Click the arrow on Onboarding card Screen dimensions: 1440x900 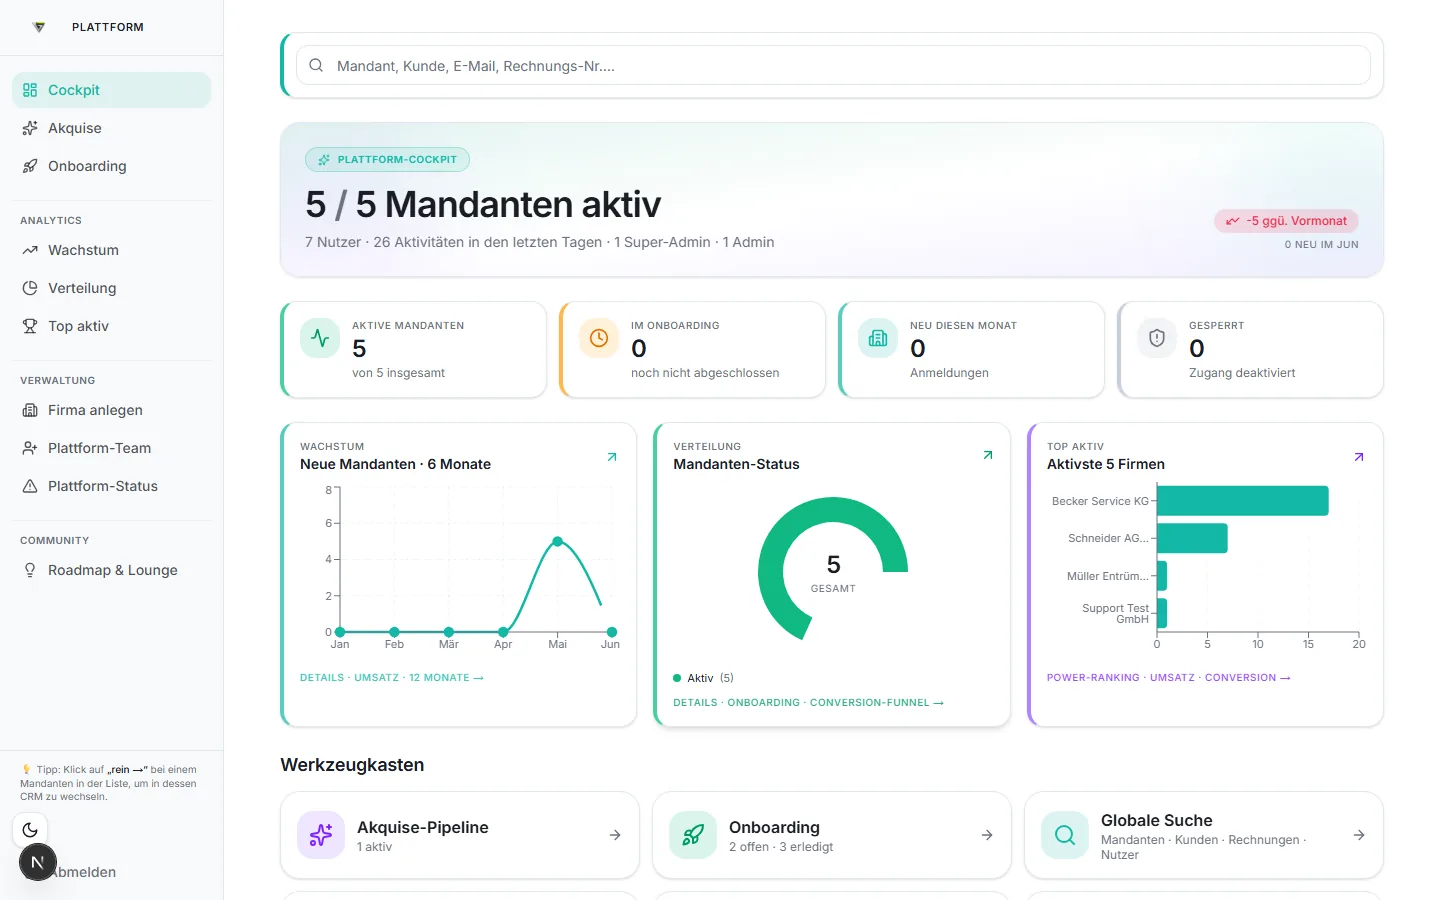coord(987,835)
